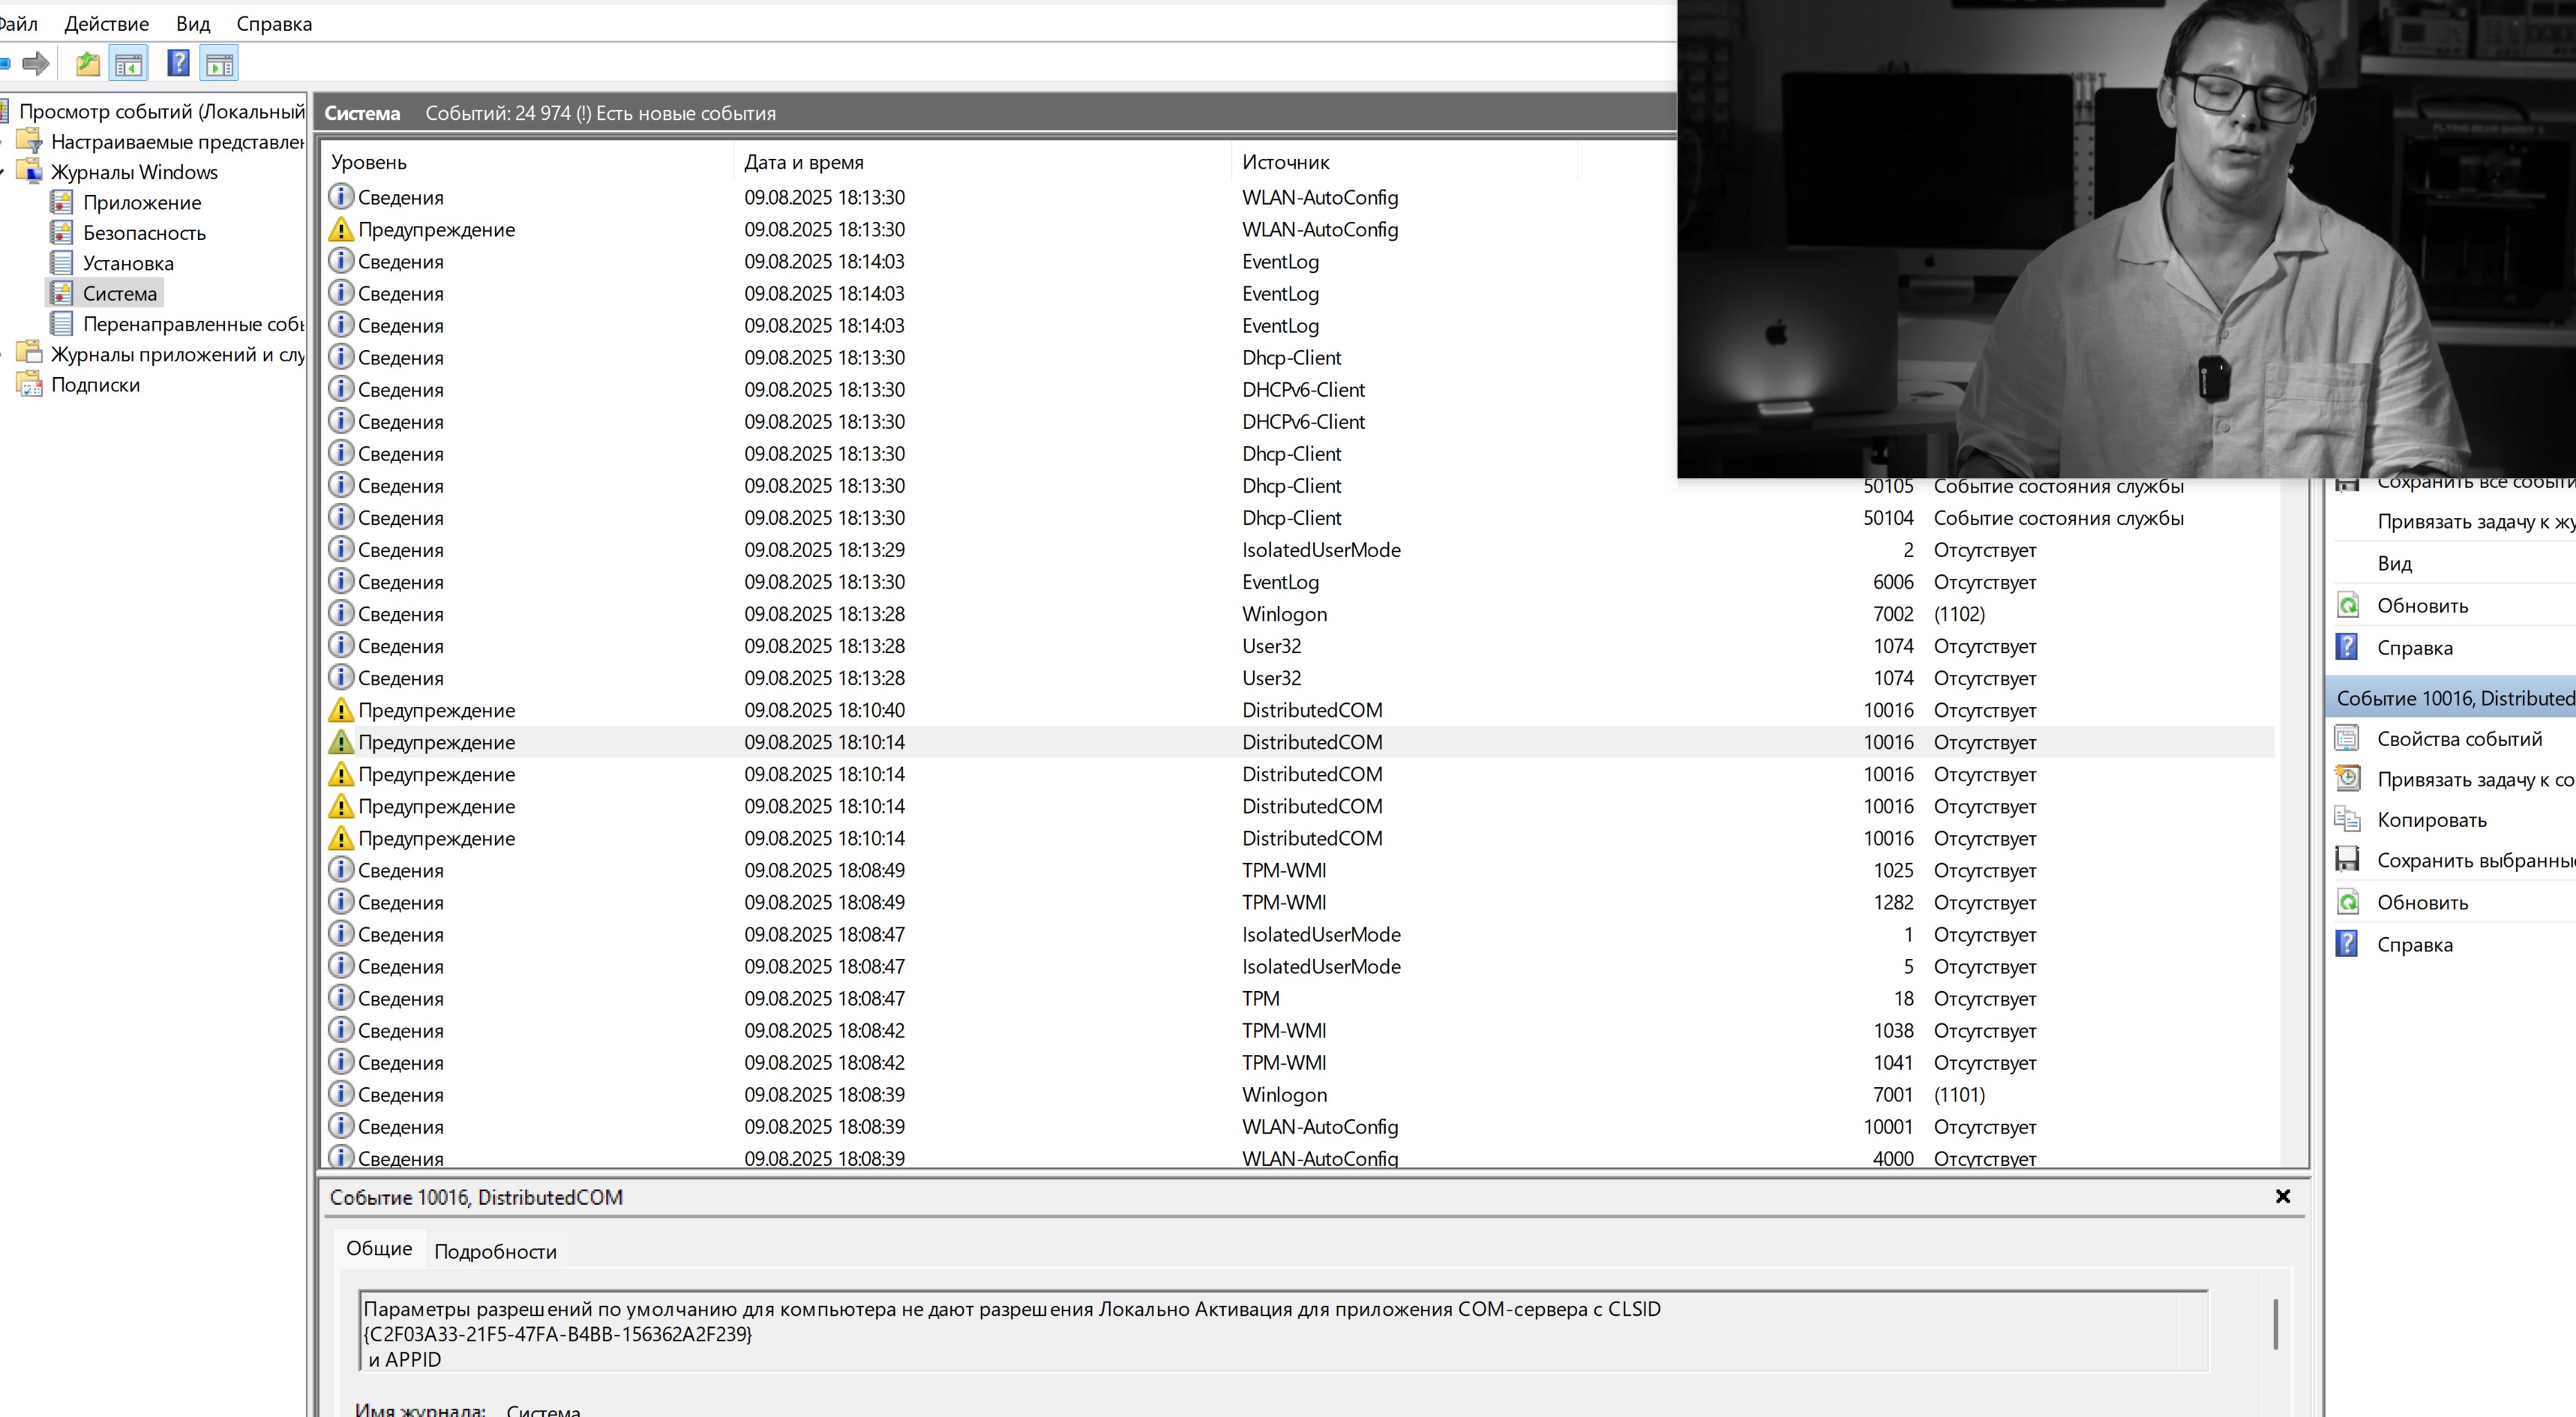Click the up-one-level folder toolbar icon
2576x1417 pixels.
88,64
